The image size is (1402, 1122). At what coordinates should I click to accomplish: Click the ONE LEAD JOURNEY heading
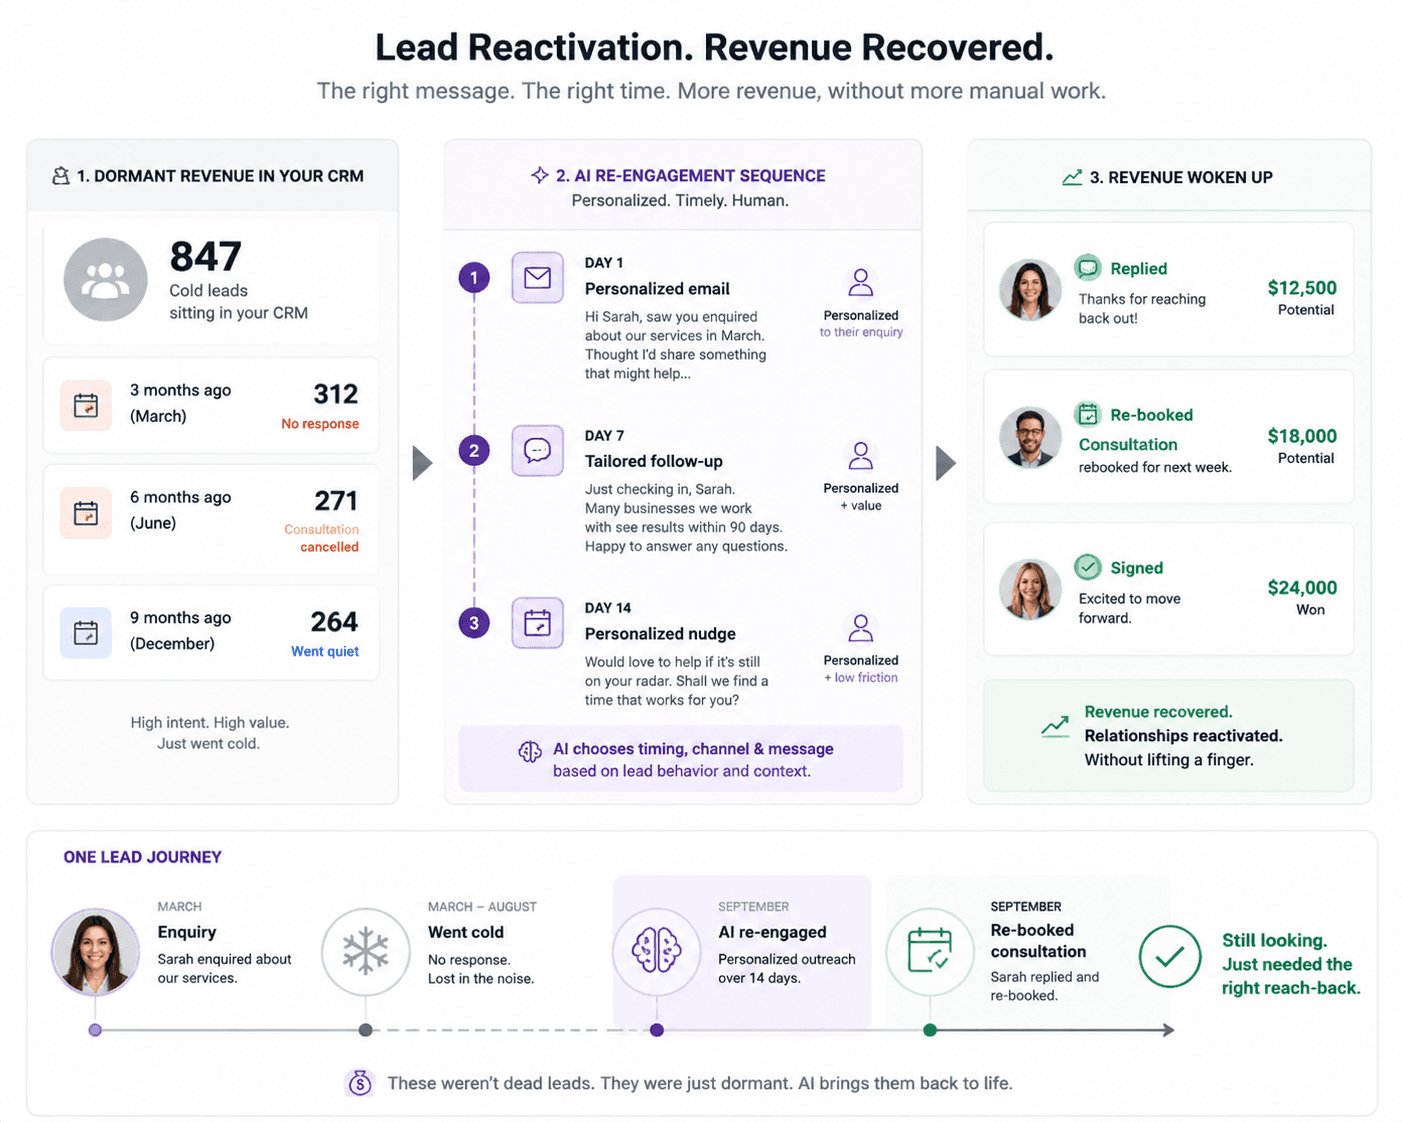(x=142, y=857)
